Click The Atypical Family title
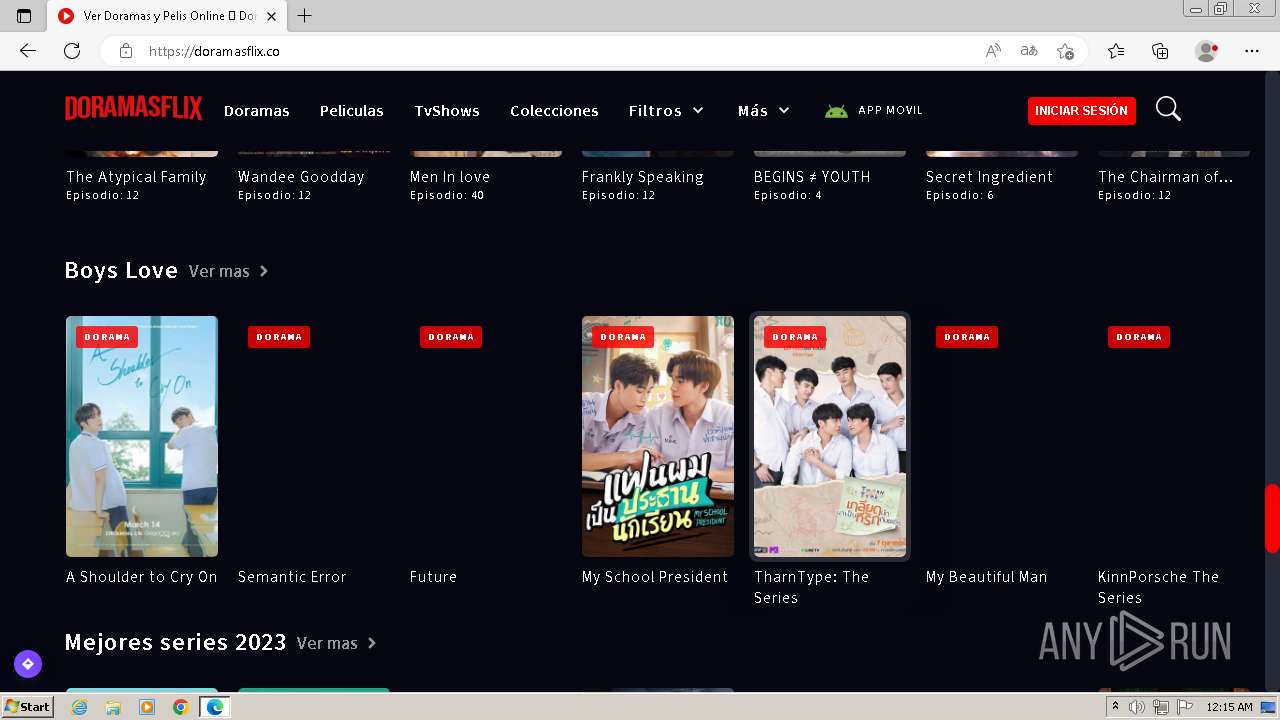The image size is (1280, 720). (136, 177)
